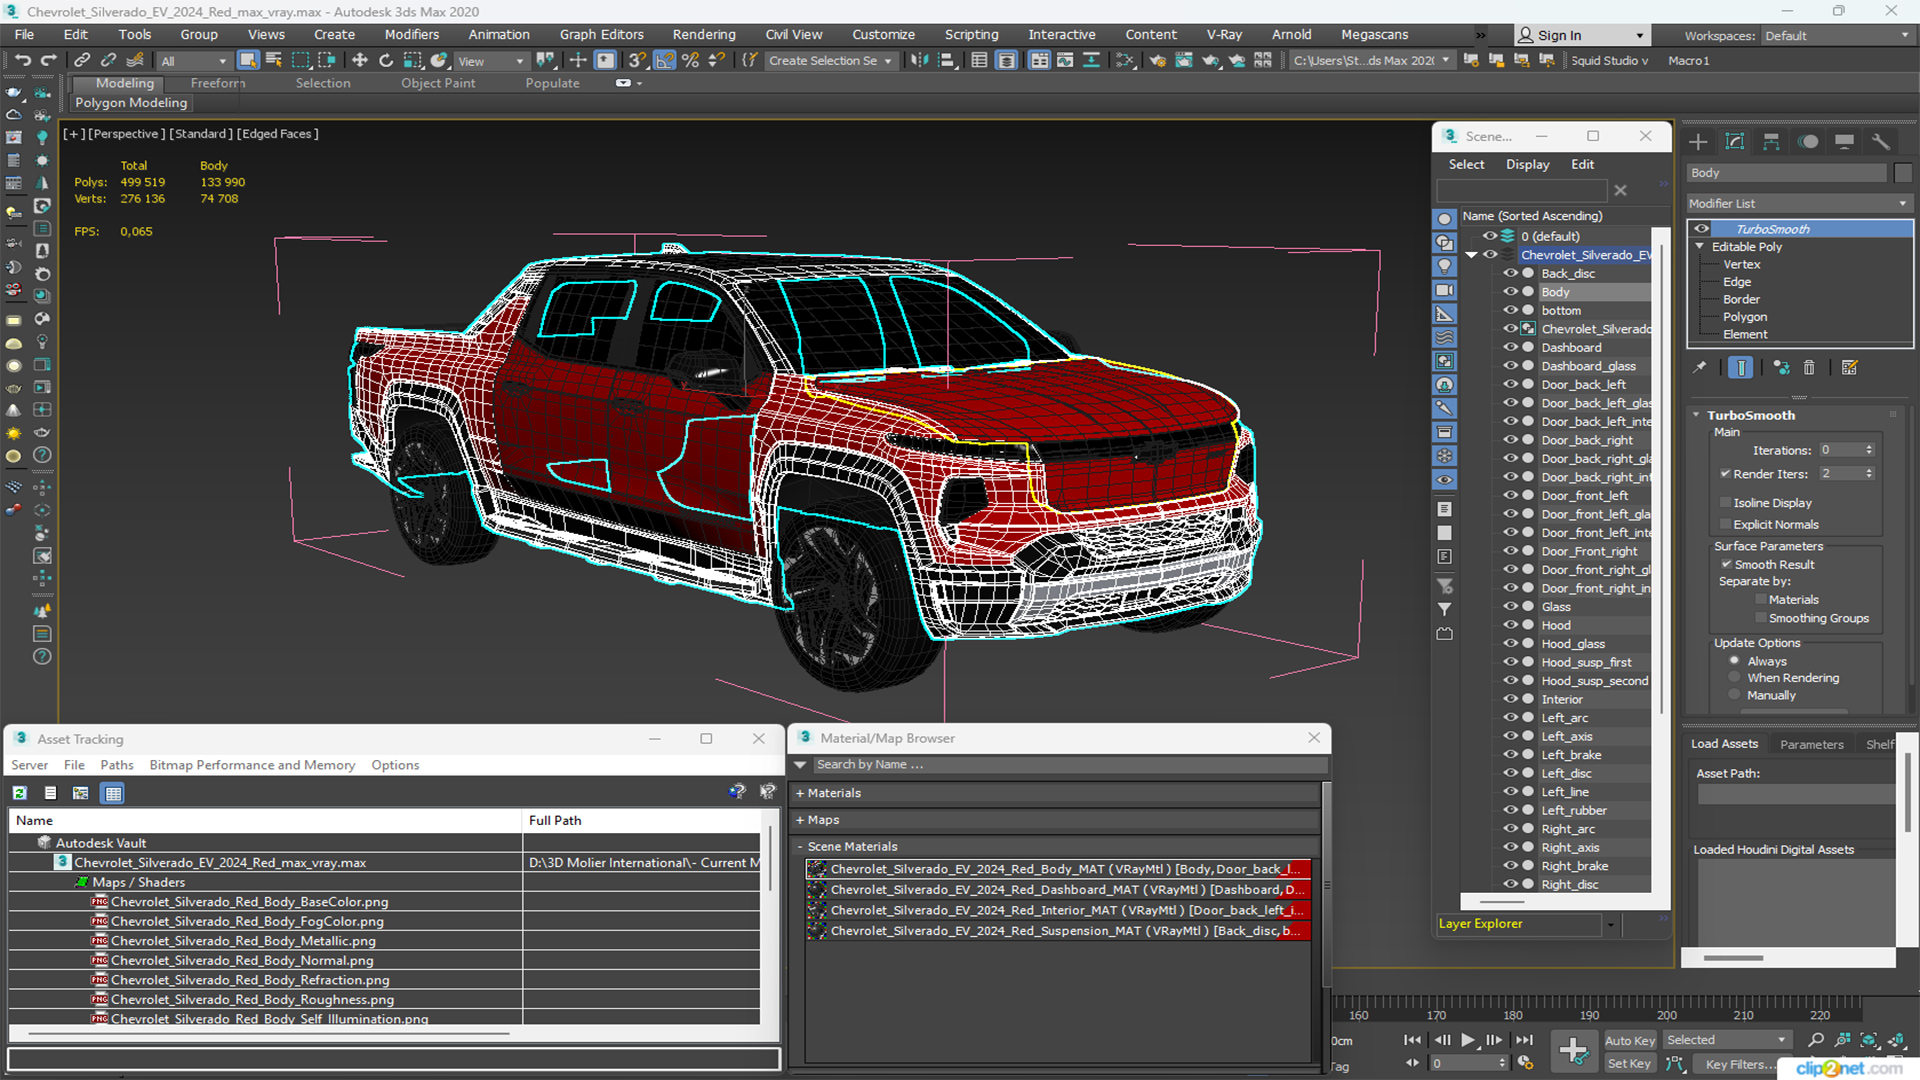Expand Maps group in Material/Map Browser

(x=800, y=820)
